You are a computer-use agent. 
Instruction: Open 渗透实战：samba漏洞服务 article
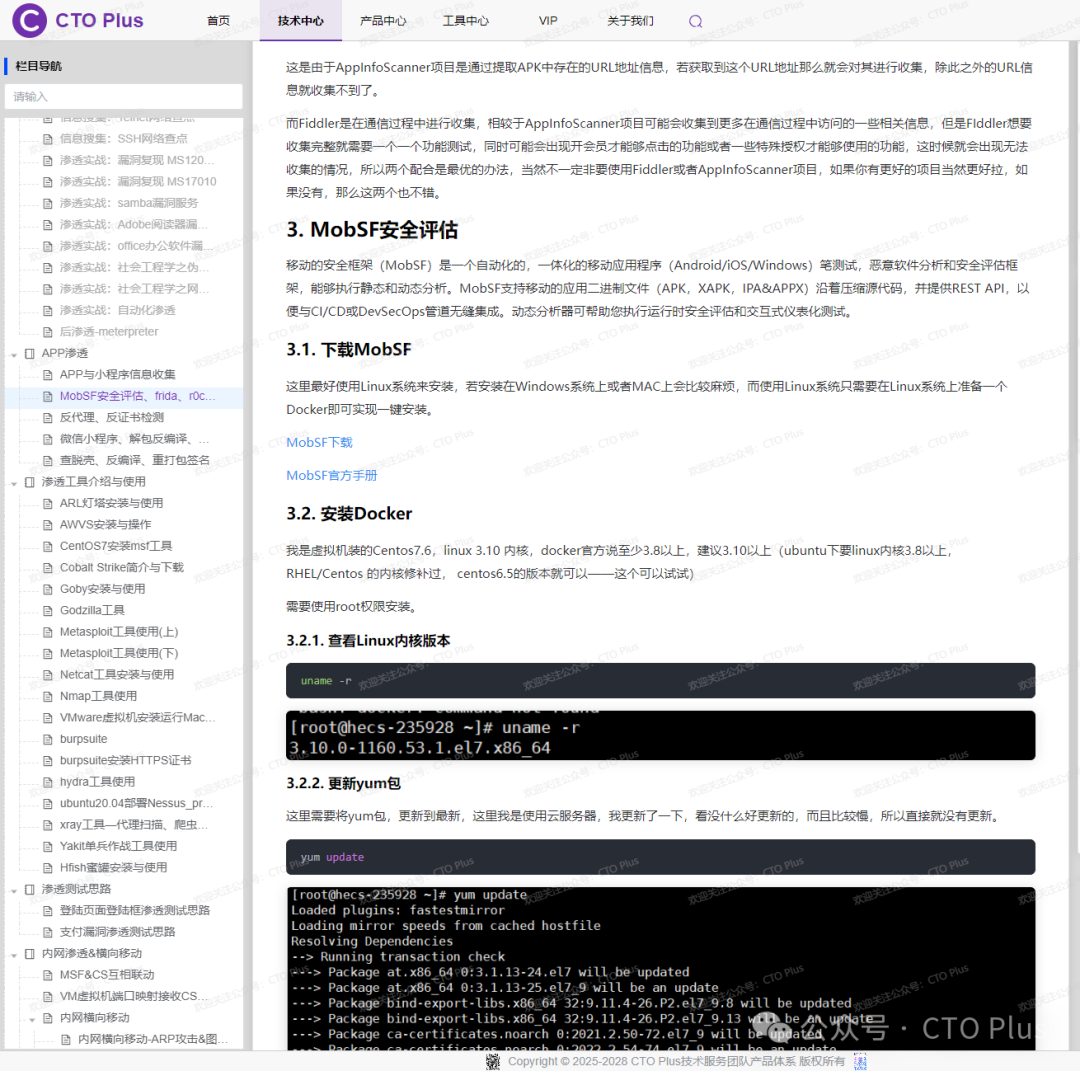pos(129,202)
